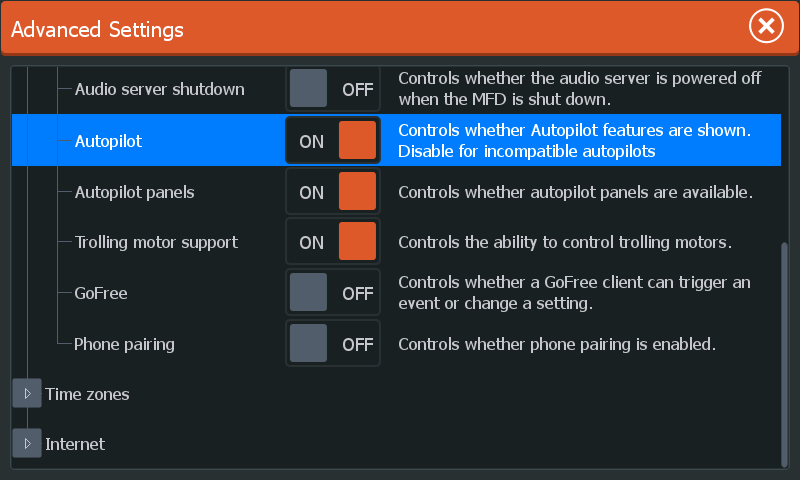Click the Time zones label
The image size is (800, 480).
click(87, 394)
